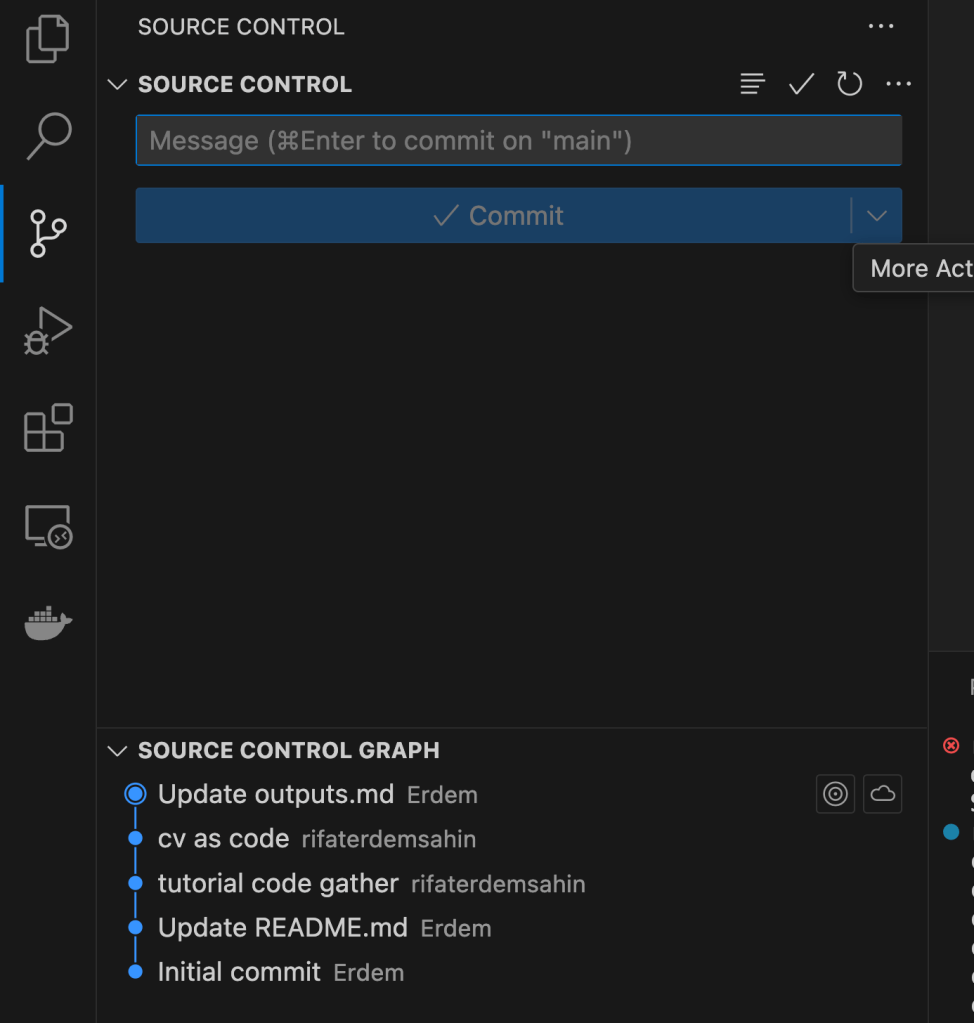Collapse the Source Control section chevron
The image size is (974, 1023).
point(117,84)
